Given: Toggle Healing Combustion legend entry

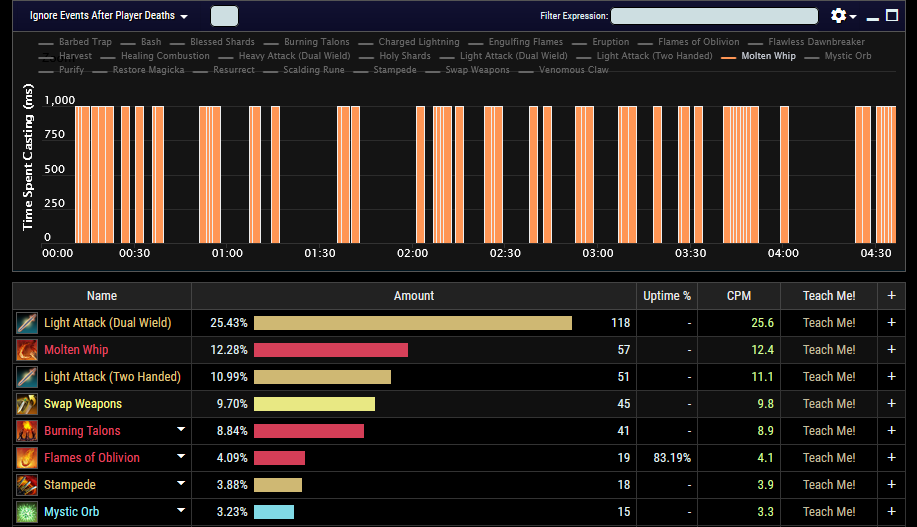Looking at the screenshot, I should [155, 56].
